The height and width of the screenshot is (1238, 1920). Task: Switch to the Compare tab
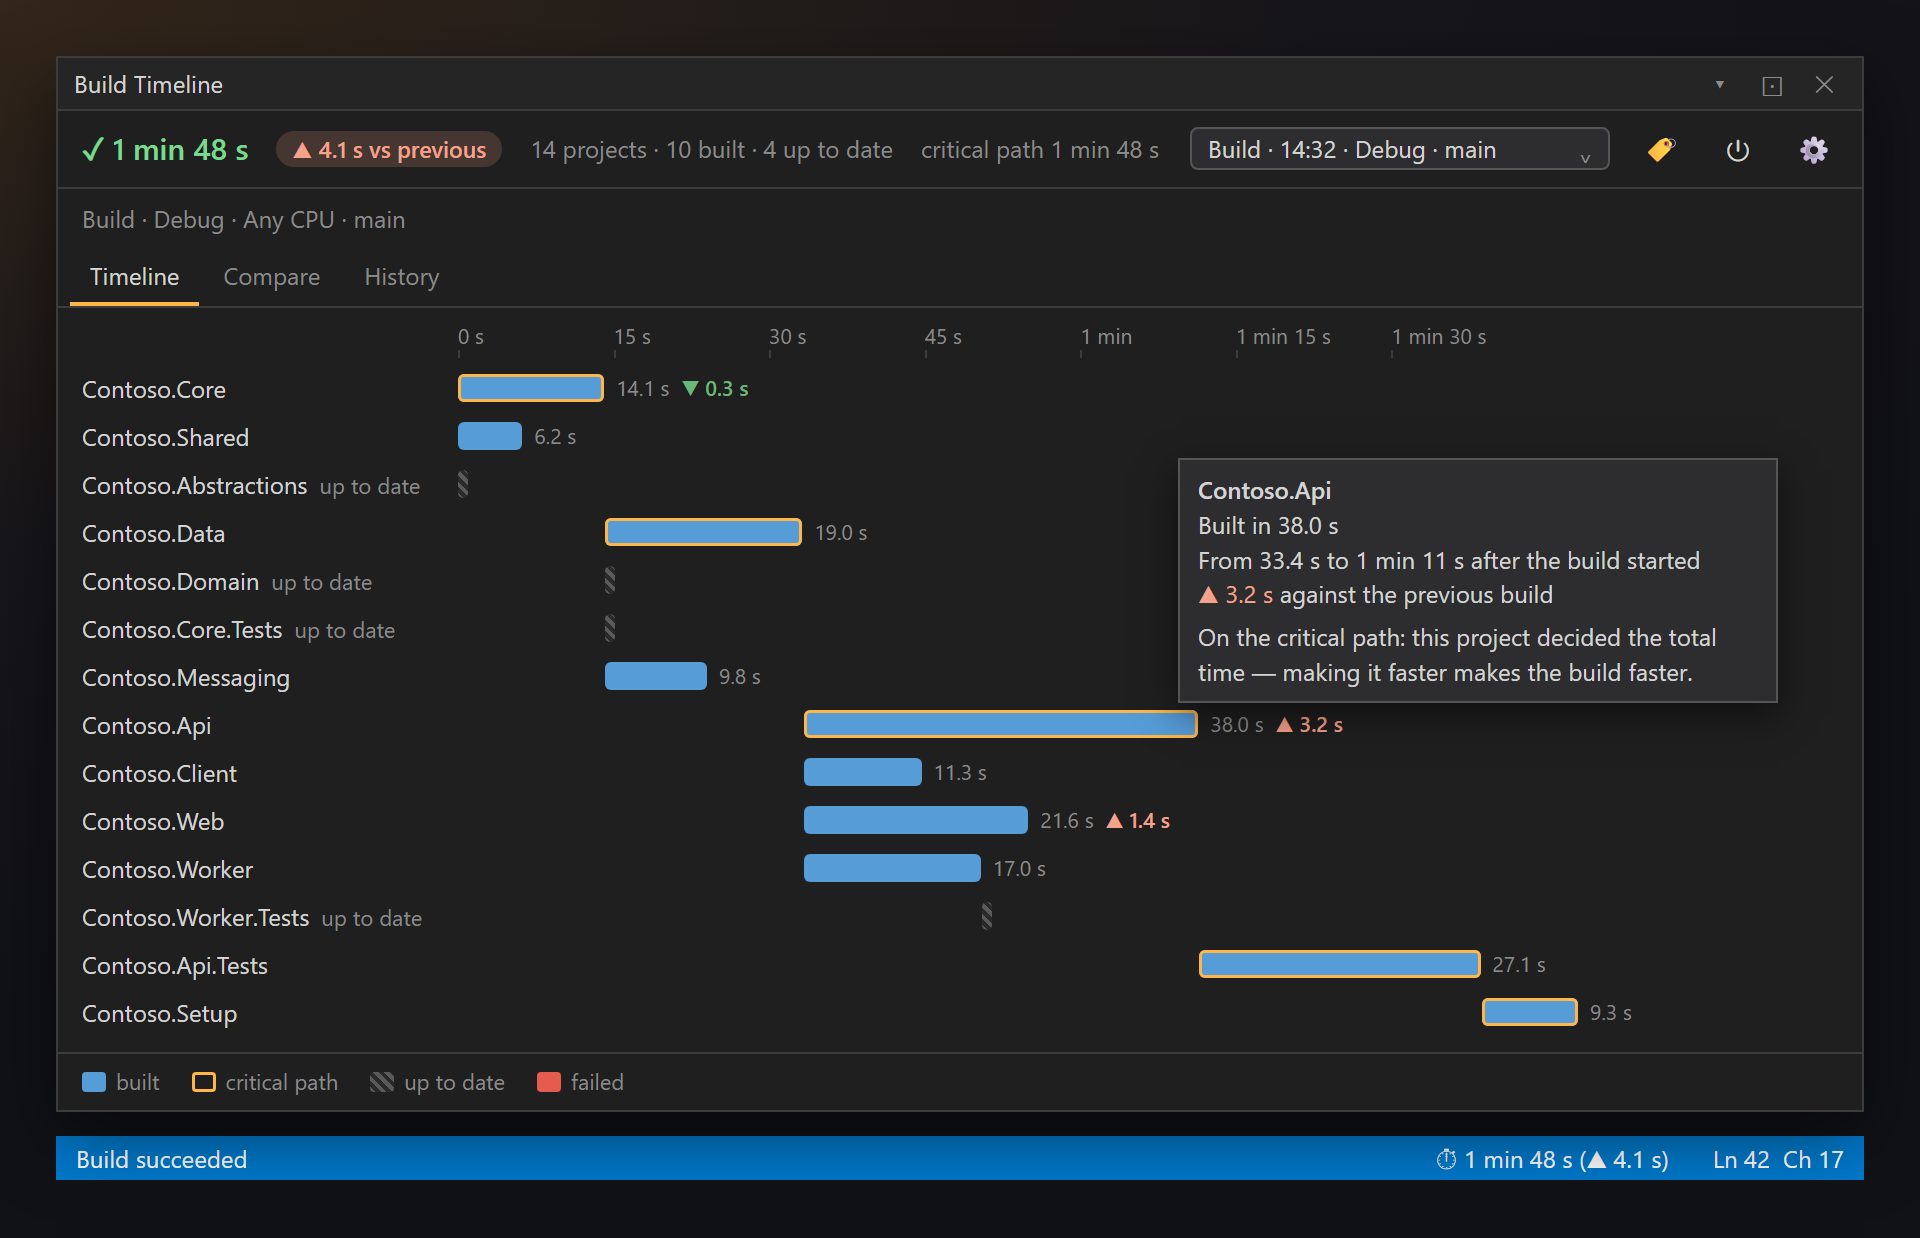click(x=272, y=277)
